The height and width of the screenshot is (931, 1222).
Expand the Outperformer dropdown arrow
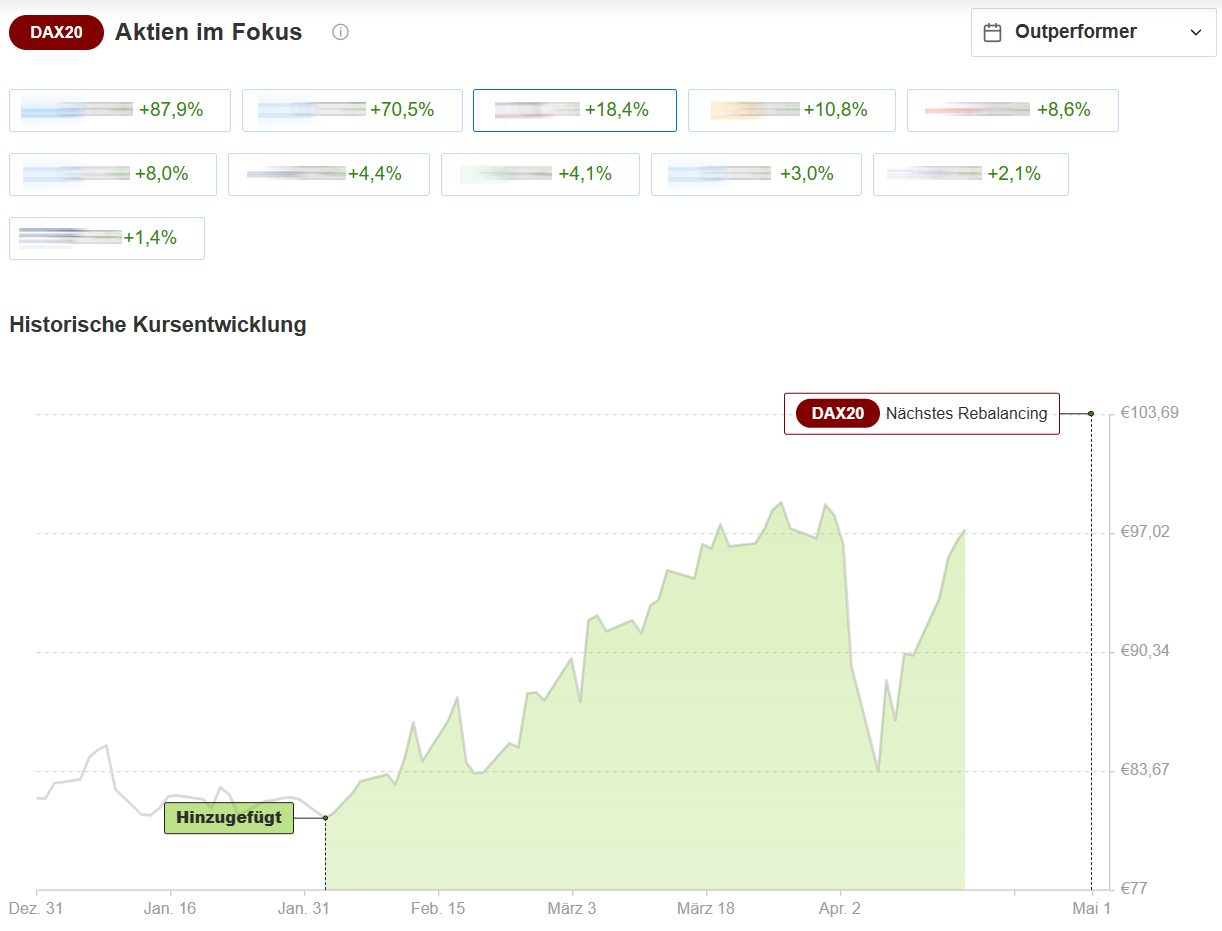point(1196,33)
